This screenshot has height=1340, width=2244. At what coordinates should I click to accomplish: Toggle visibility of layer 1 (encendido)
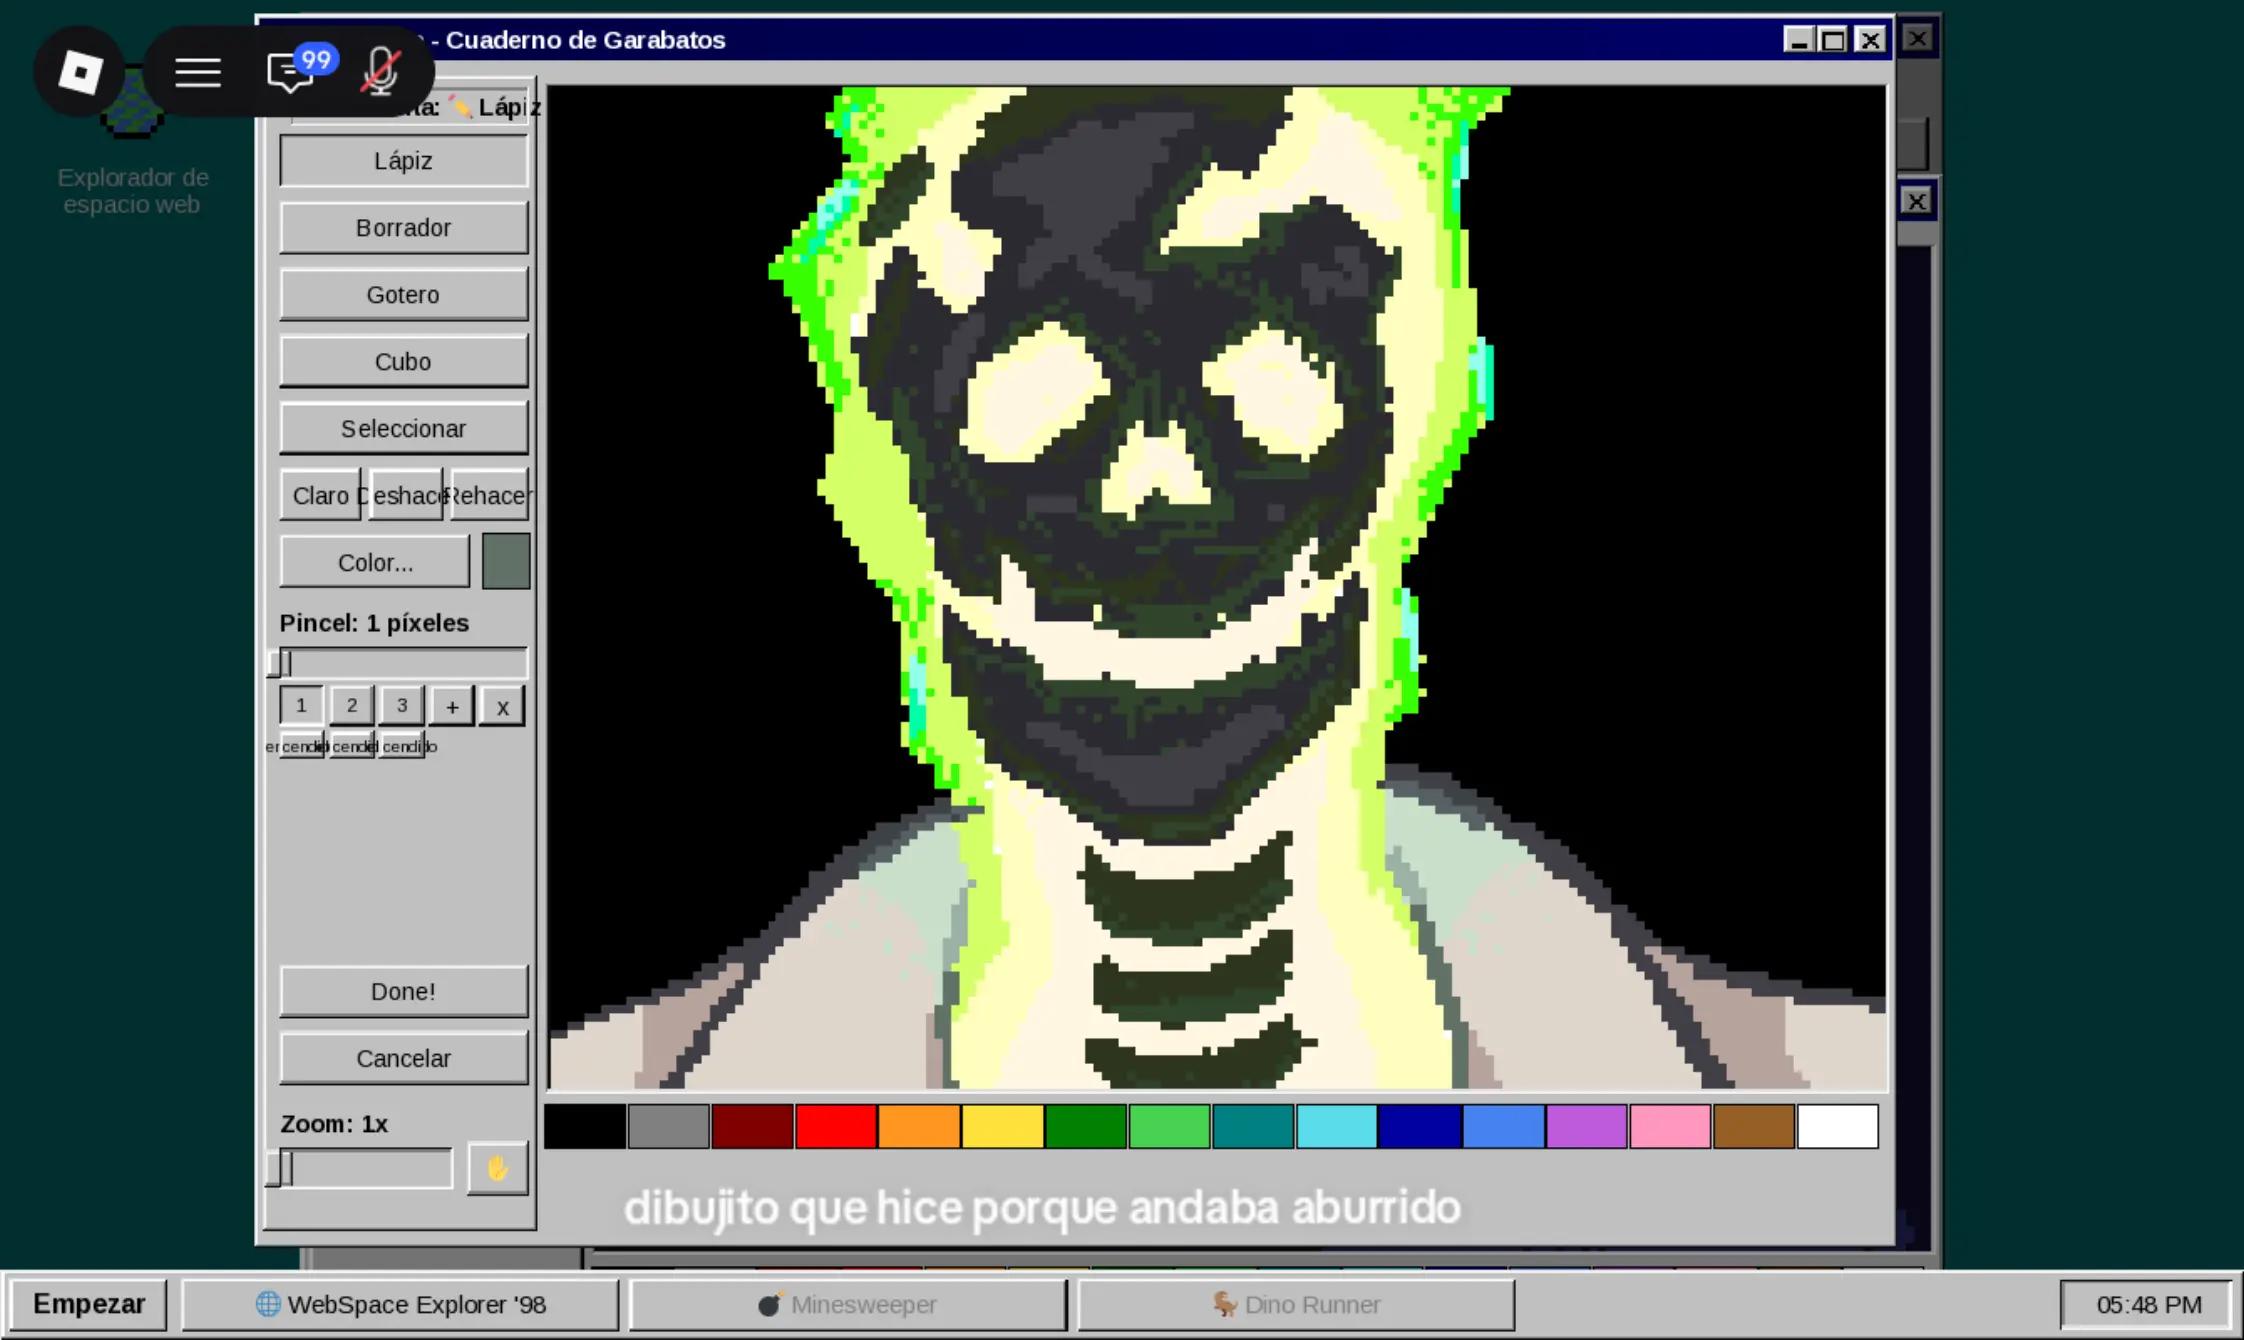click(x=301, y=746)
